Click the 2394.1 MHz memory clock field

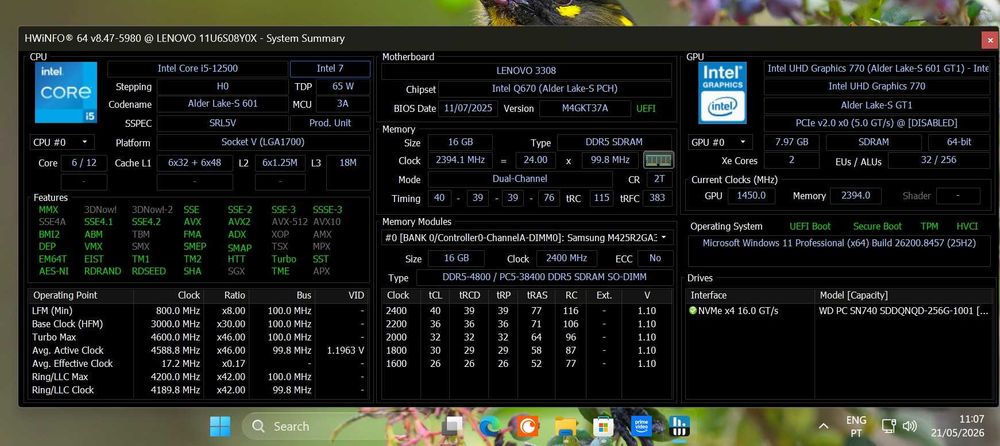click(459, 160)
